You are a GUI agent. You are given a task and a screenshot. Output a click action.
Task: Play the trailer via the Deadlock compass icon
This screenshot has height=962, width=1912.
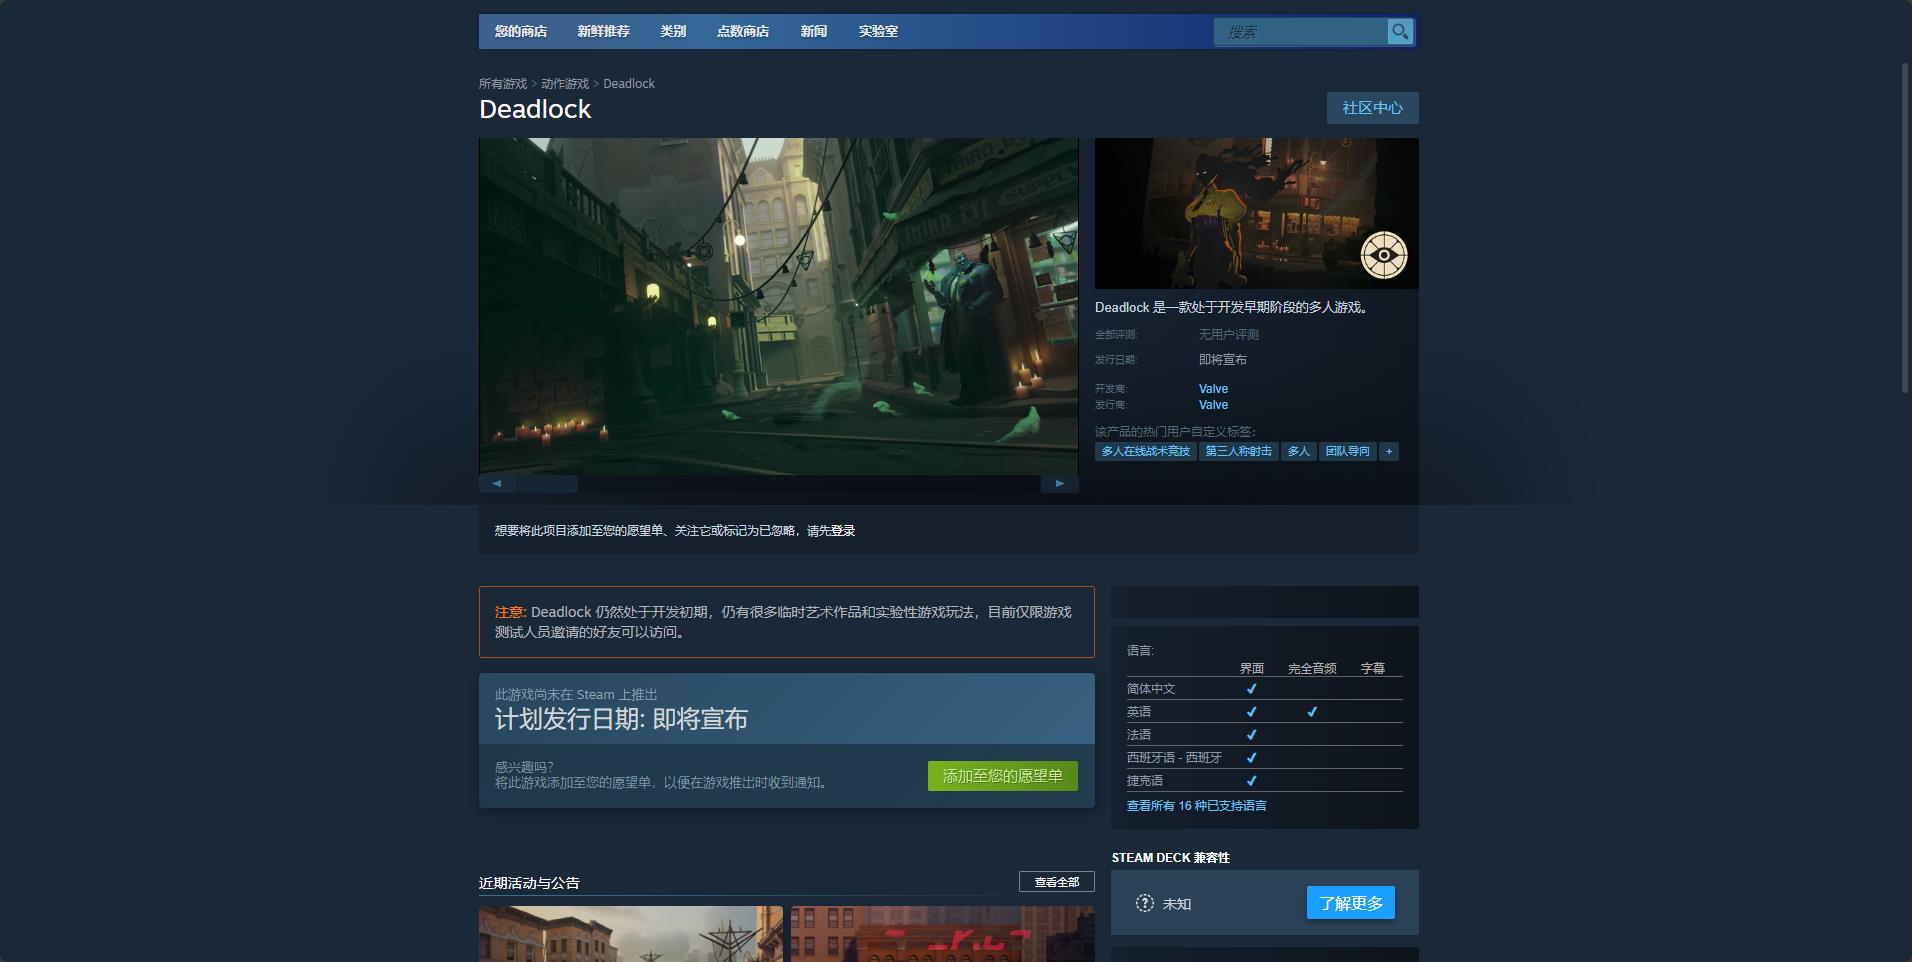(1385, 255)
